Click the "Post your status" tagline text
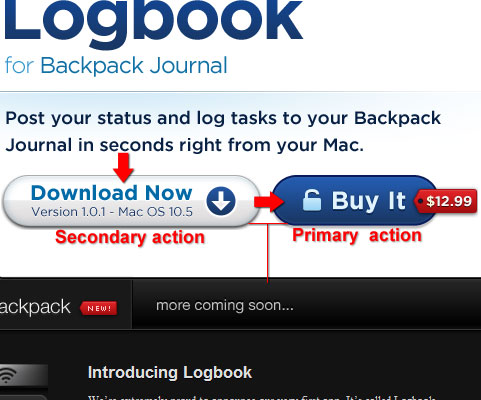This screenshot has height=400, width=481. (223, 131)
